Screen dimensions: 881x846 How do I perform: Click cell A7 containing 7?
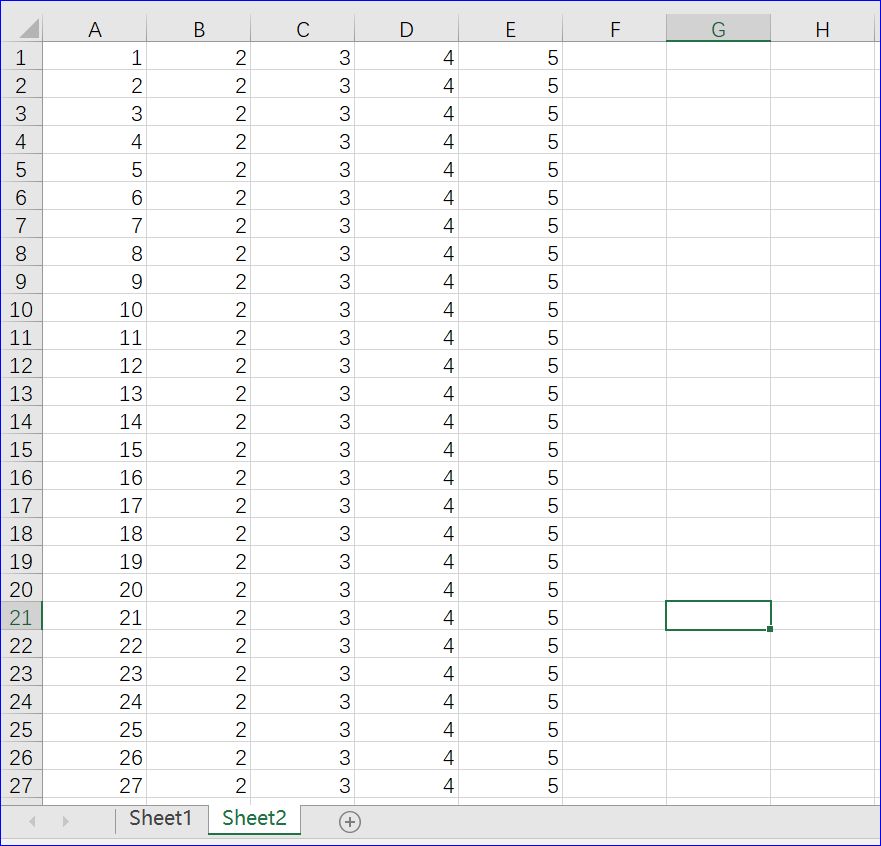(94, 225)
